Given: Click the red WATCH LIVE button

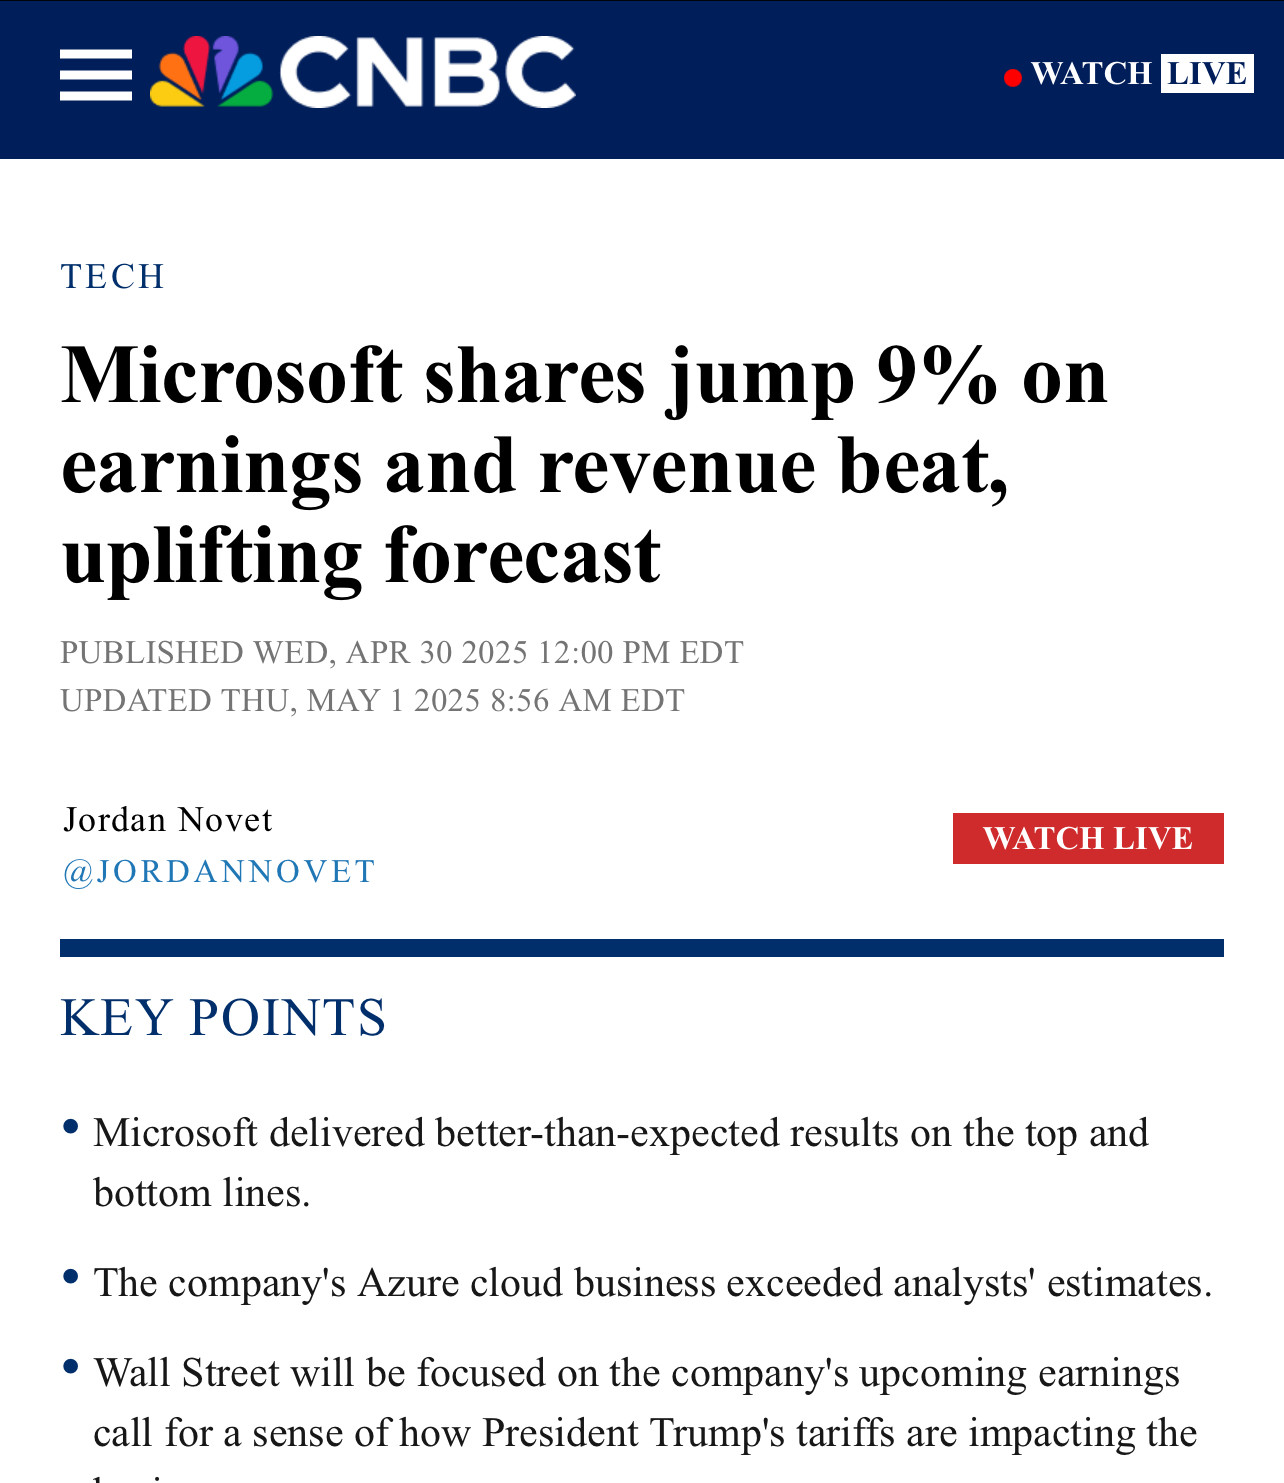Looking at the screenshot, I should pyautogui.click(x=1088, y=838).
